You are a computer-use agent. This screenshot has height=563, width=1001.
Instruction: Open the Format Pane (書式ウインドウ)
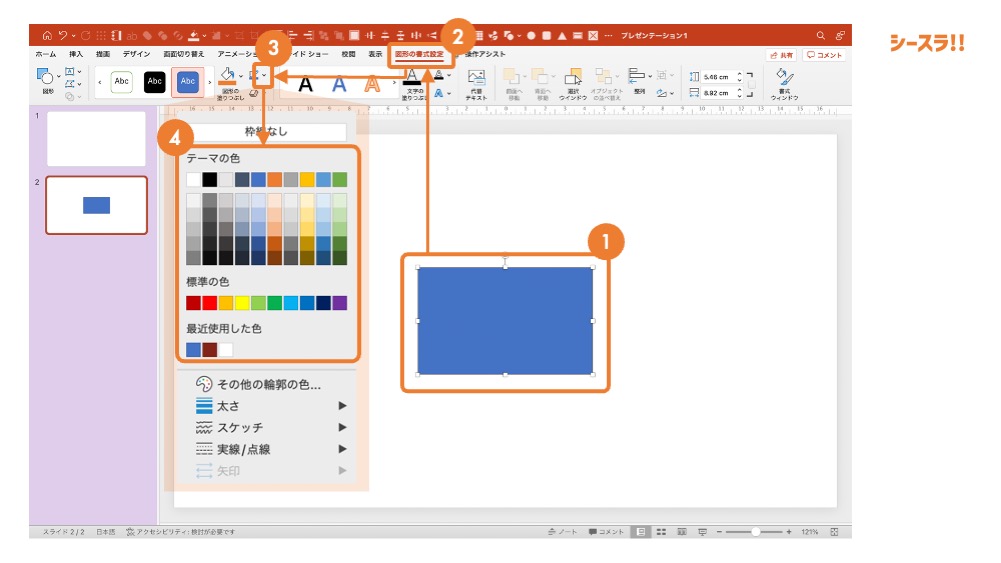click(x=785, y=82)
